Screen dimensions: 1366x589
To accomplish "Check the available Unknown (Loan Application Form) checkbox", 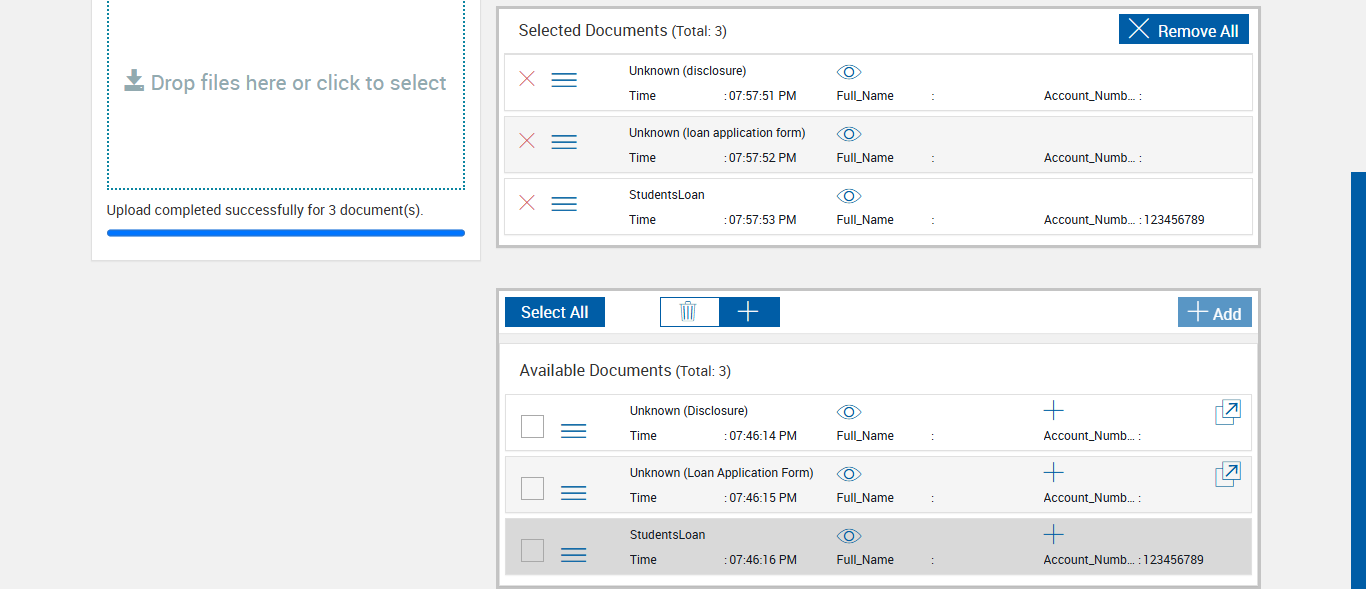I will tap(533, 489).
